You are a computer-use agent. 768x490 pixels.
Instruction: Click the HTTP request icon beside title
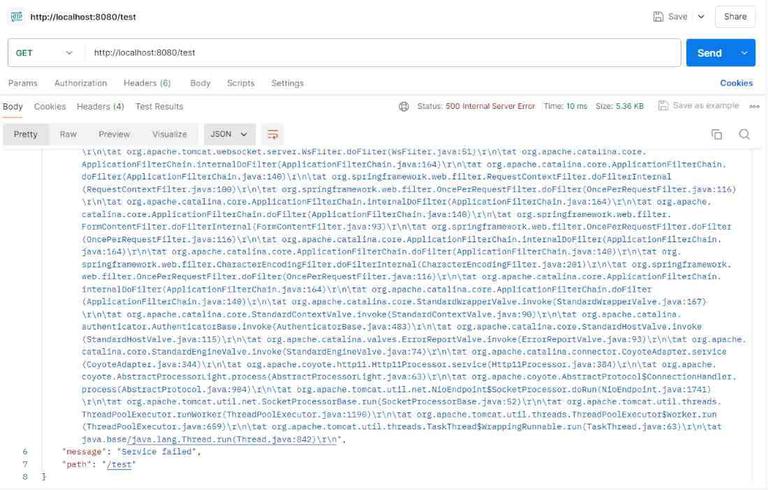click(17, 17)
